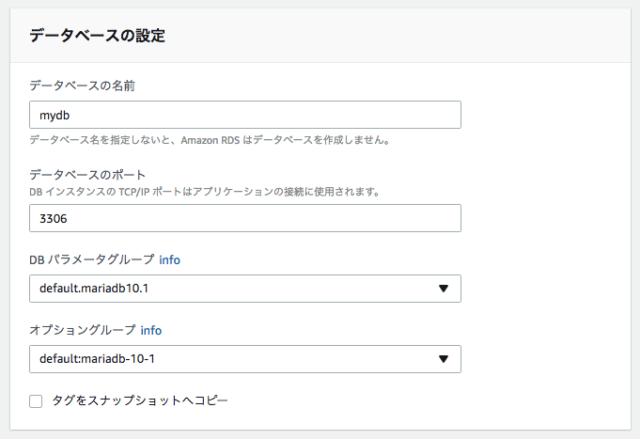Viewport: 640px width, 439px height.
Task: Click the データベースのポート label
Action: pos(87,175)
